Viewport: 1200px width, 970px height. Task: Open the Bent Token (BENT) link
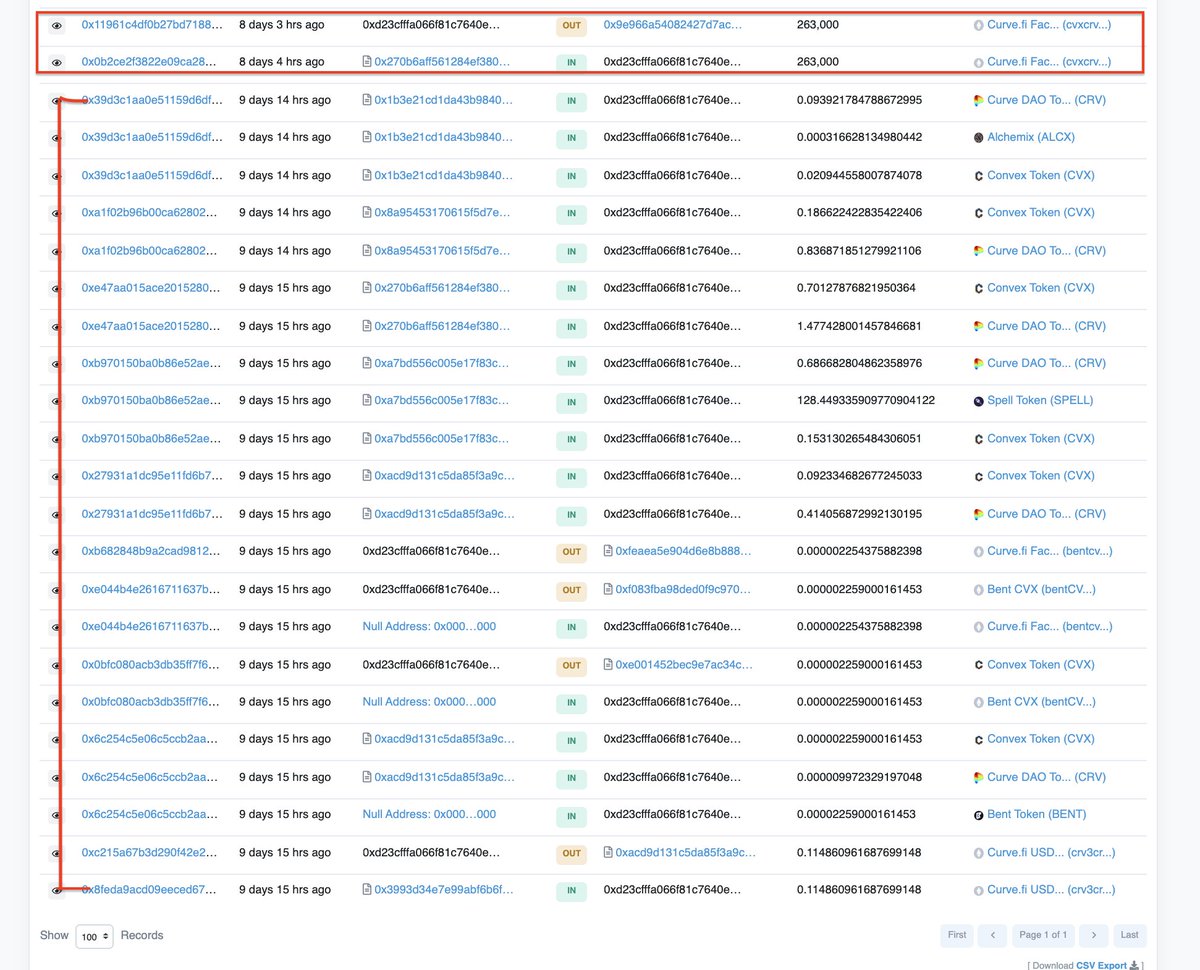(1037, 815)
